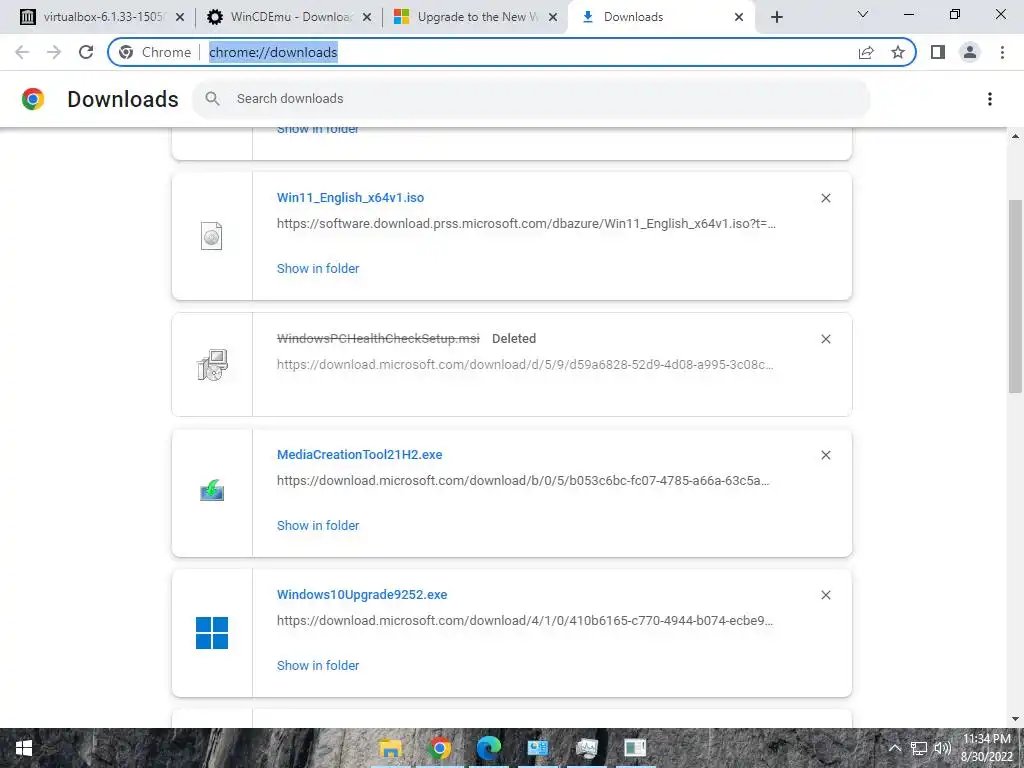Viewport: 1024px width, 768px height.
Task: Click the magnifier icon in the Search downloads box
Action: pyautogui.click(x=212, y=99)
